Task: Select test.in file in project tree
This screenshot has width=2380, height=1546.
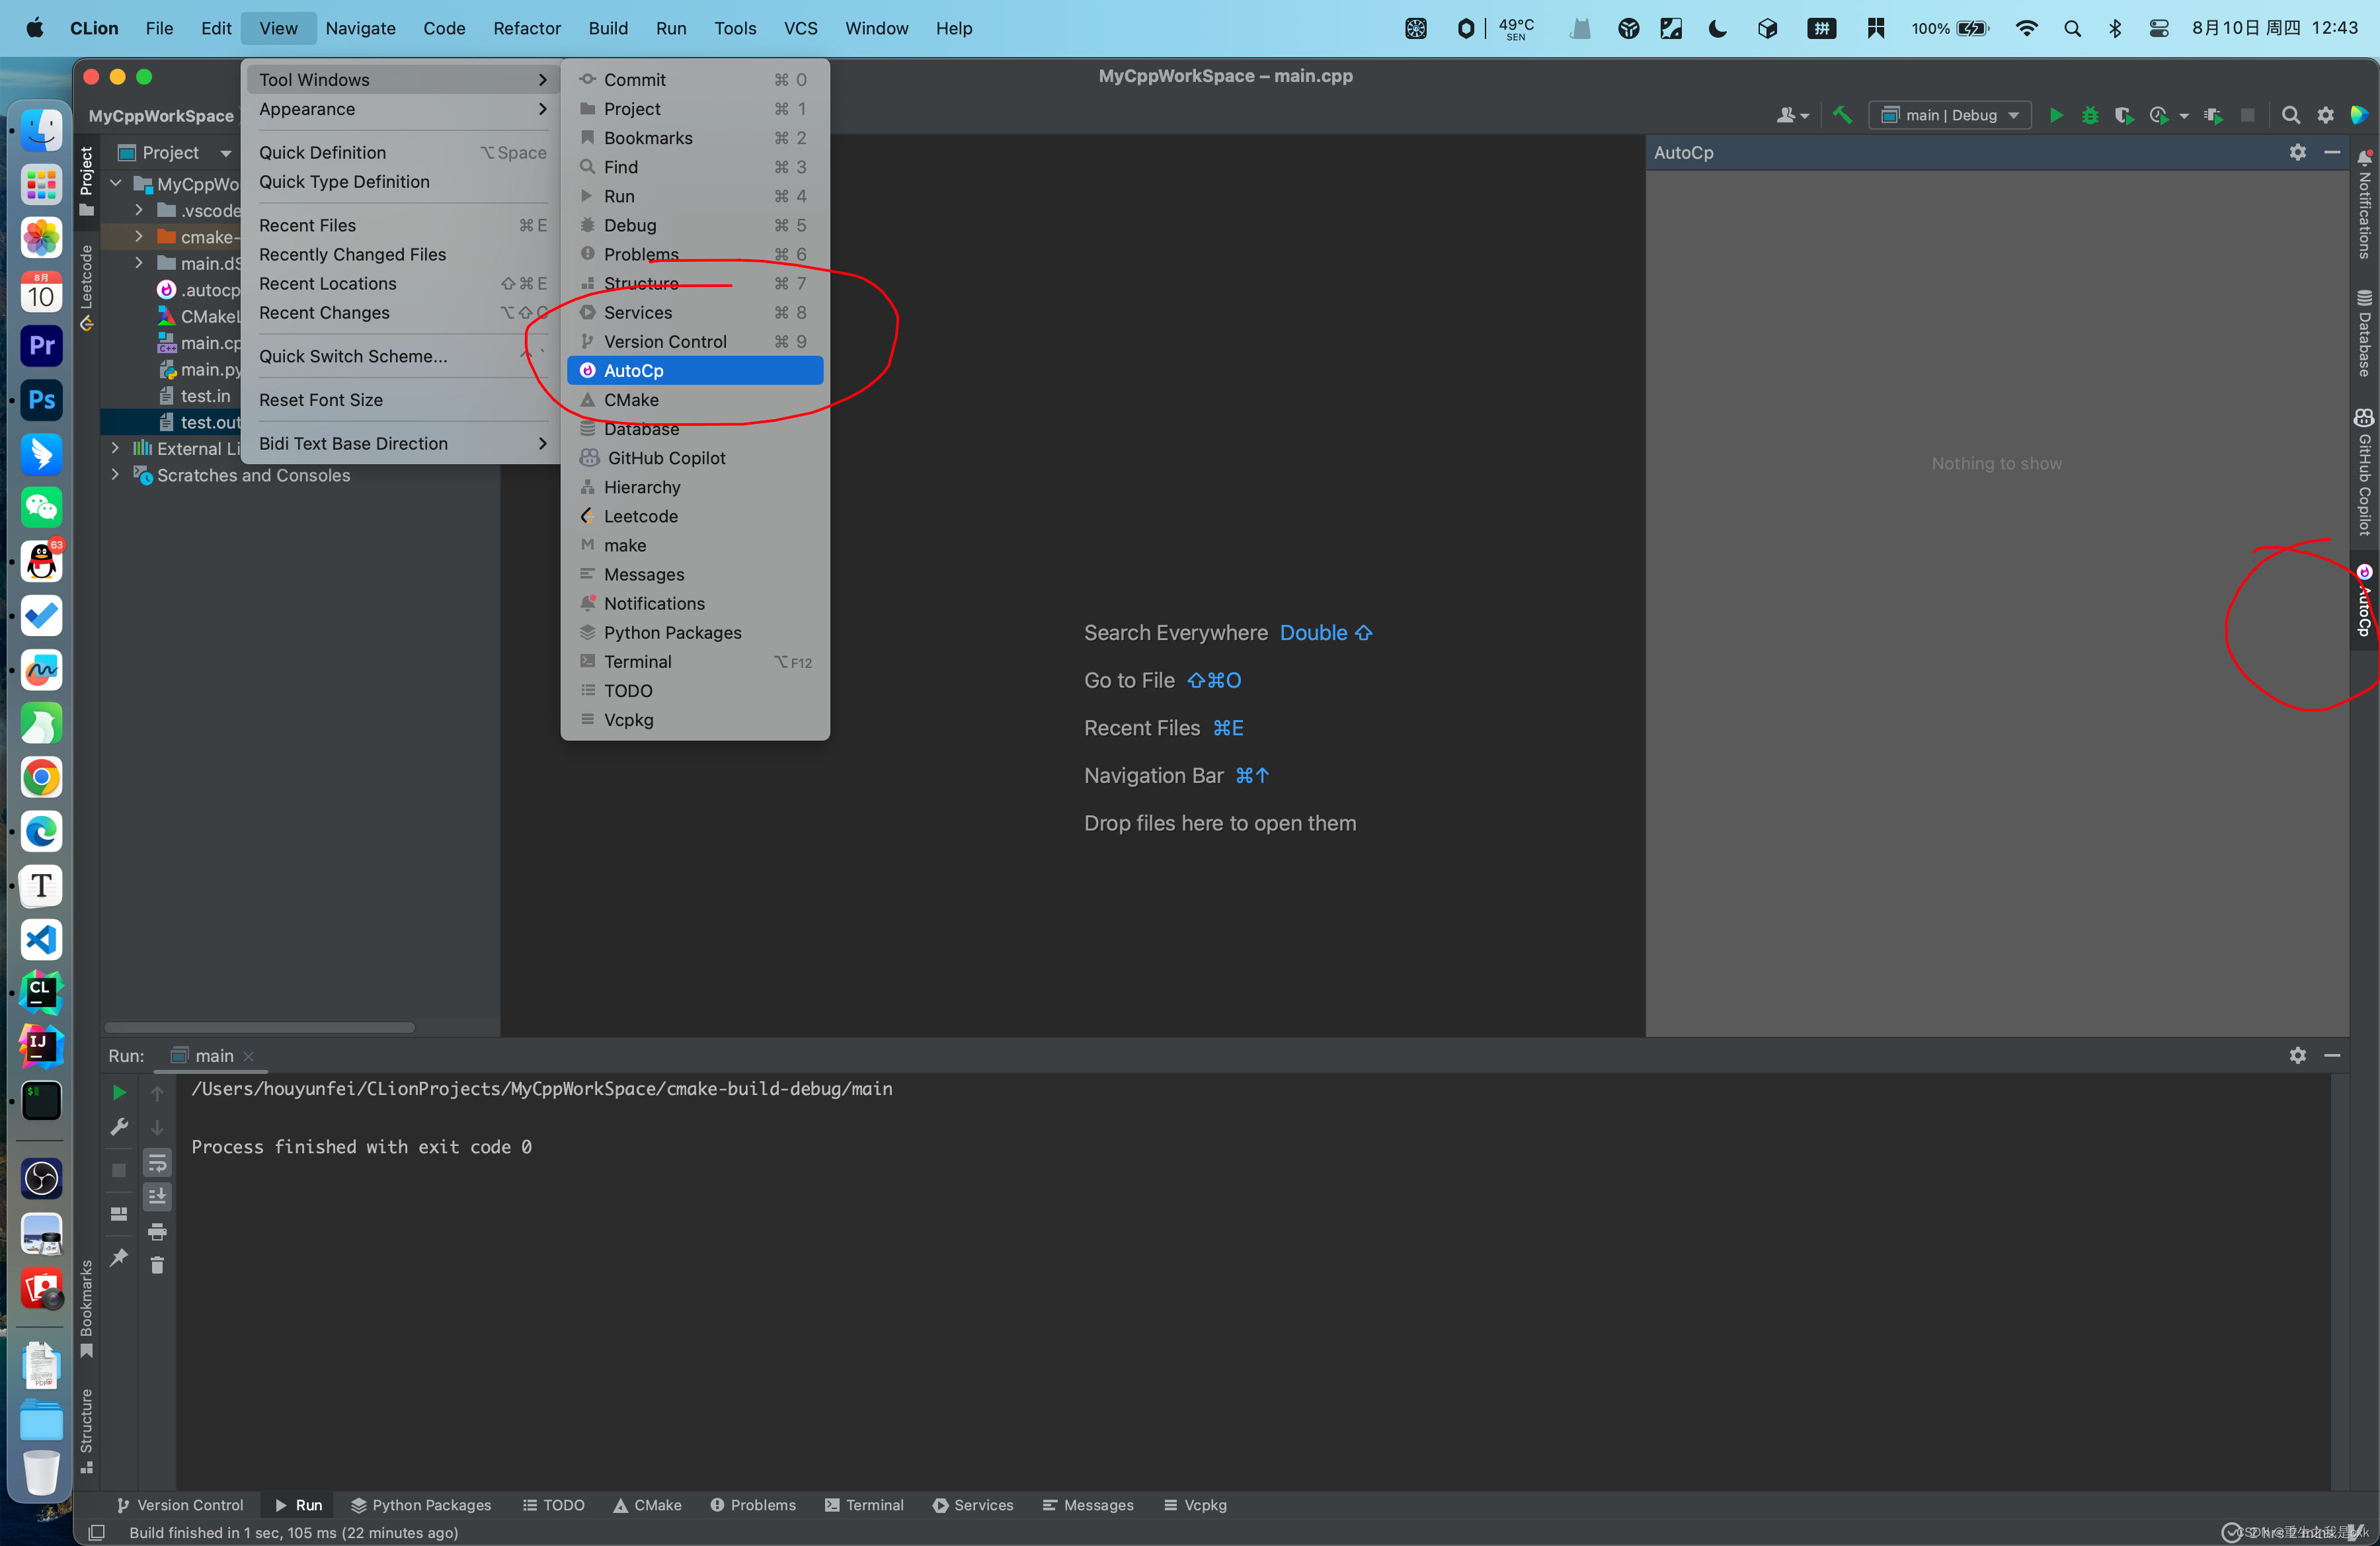Action: pos(205,396)
